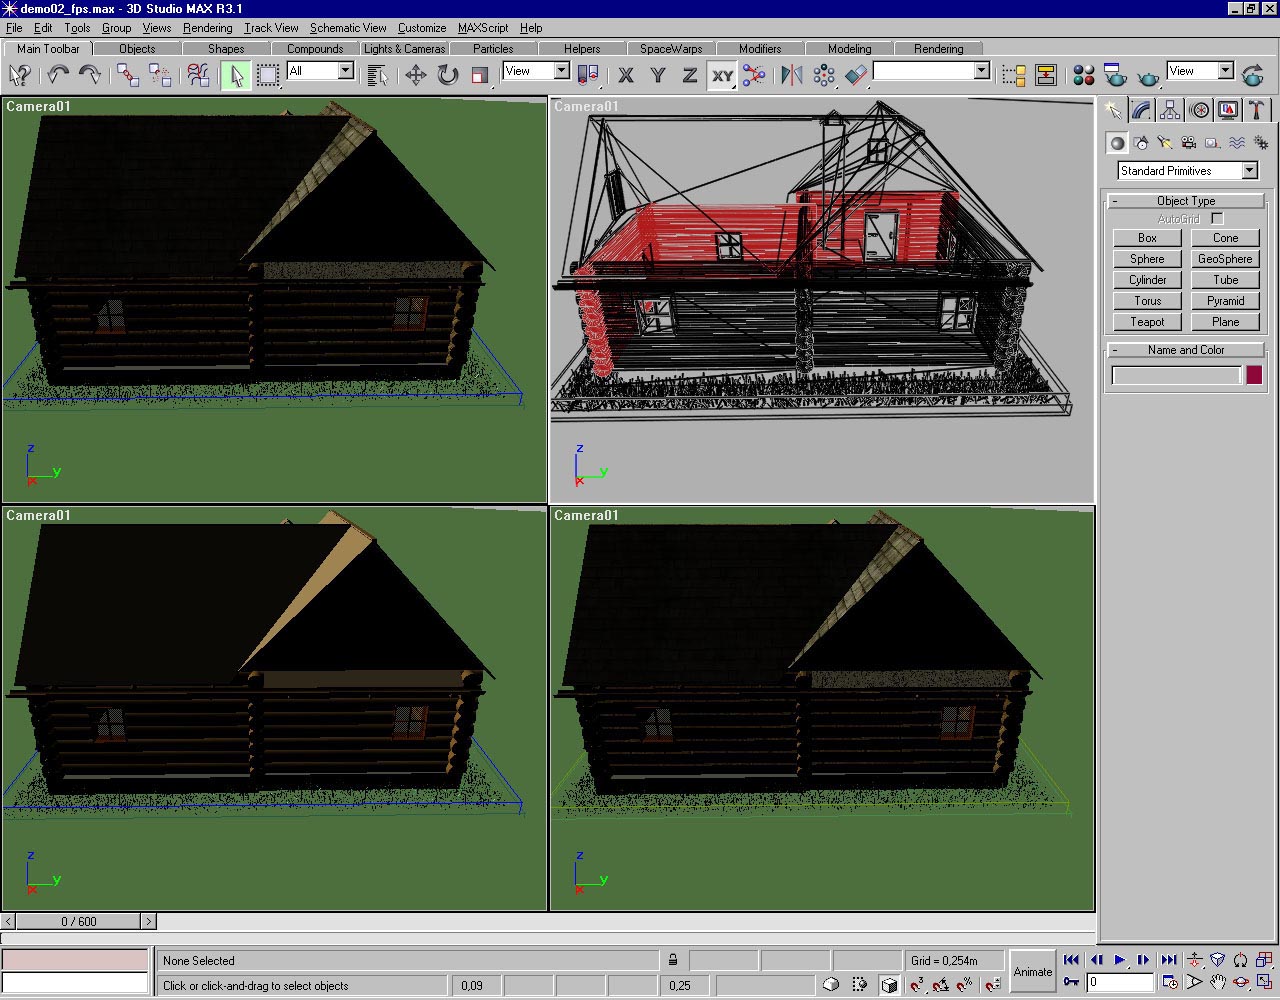Open the Material Editor

[x=1083, y=75]
